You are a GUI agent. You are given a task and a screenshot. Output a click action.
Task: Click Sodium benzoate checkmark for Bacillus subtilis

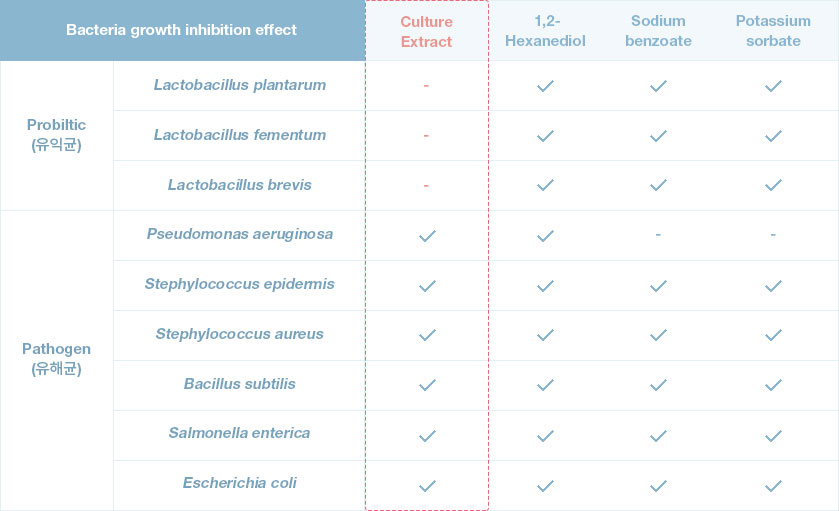coord(658,385)
